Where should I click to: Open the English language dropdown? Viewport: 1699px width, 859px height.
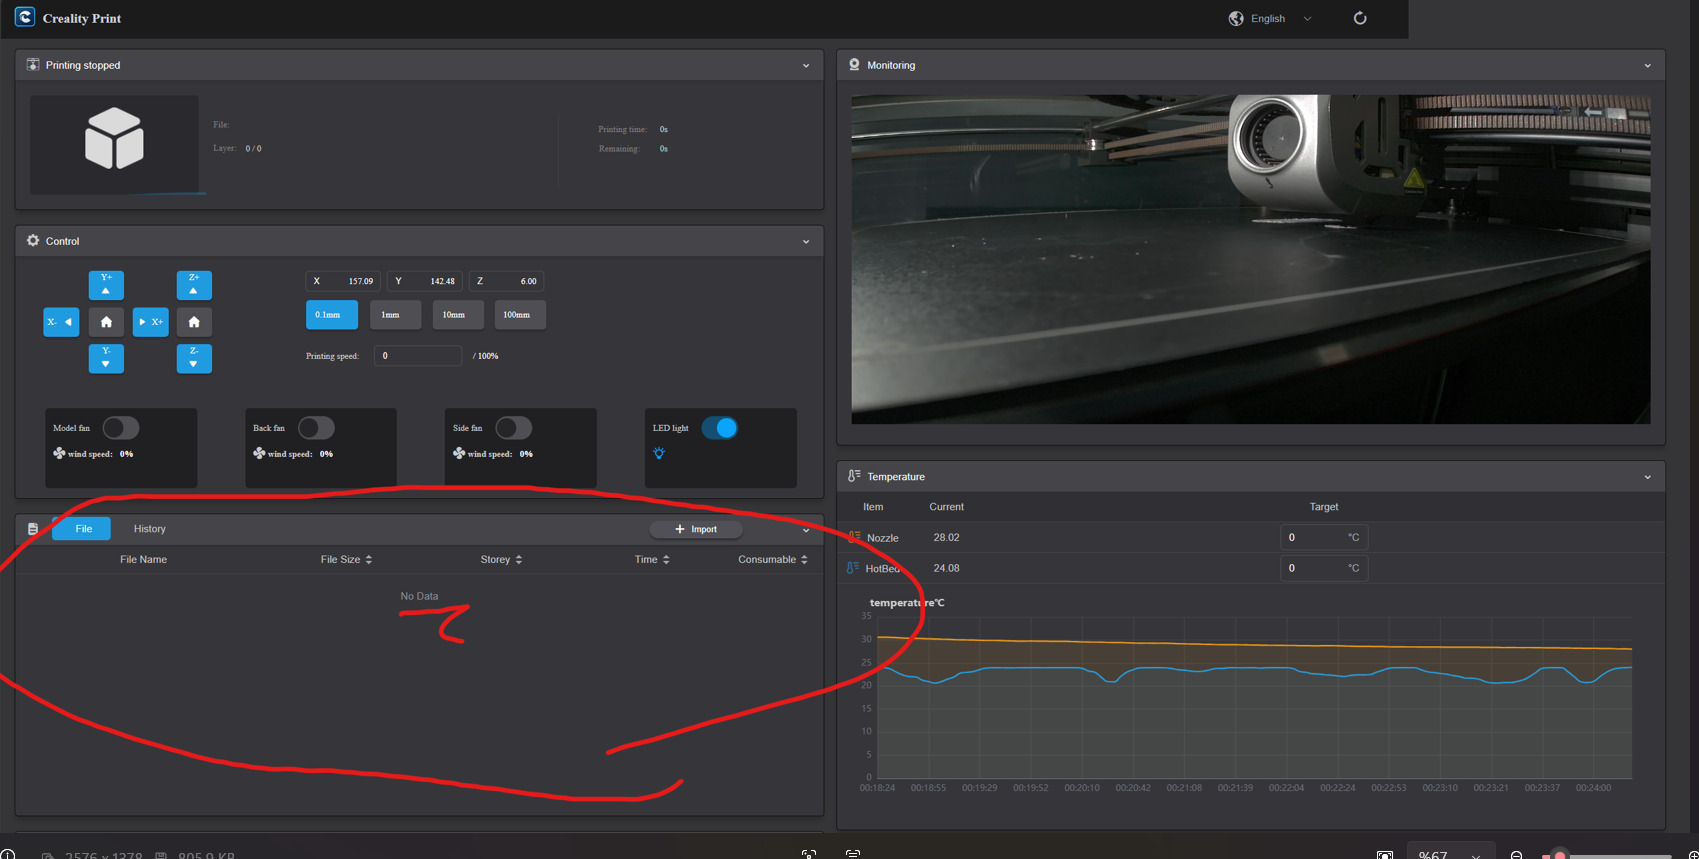[1270, 18]
